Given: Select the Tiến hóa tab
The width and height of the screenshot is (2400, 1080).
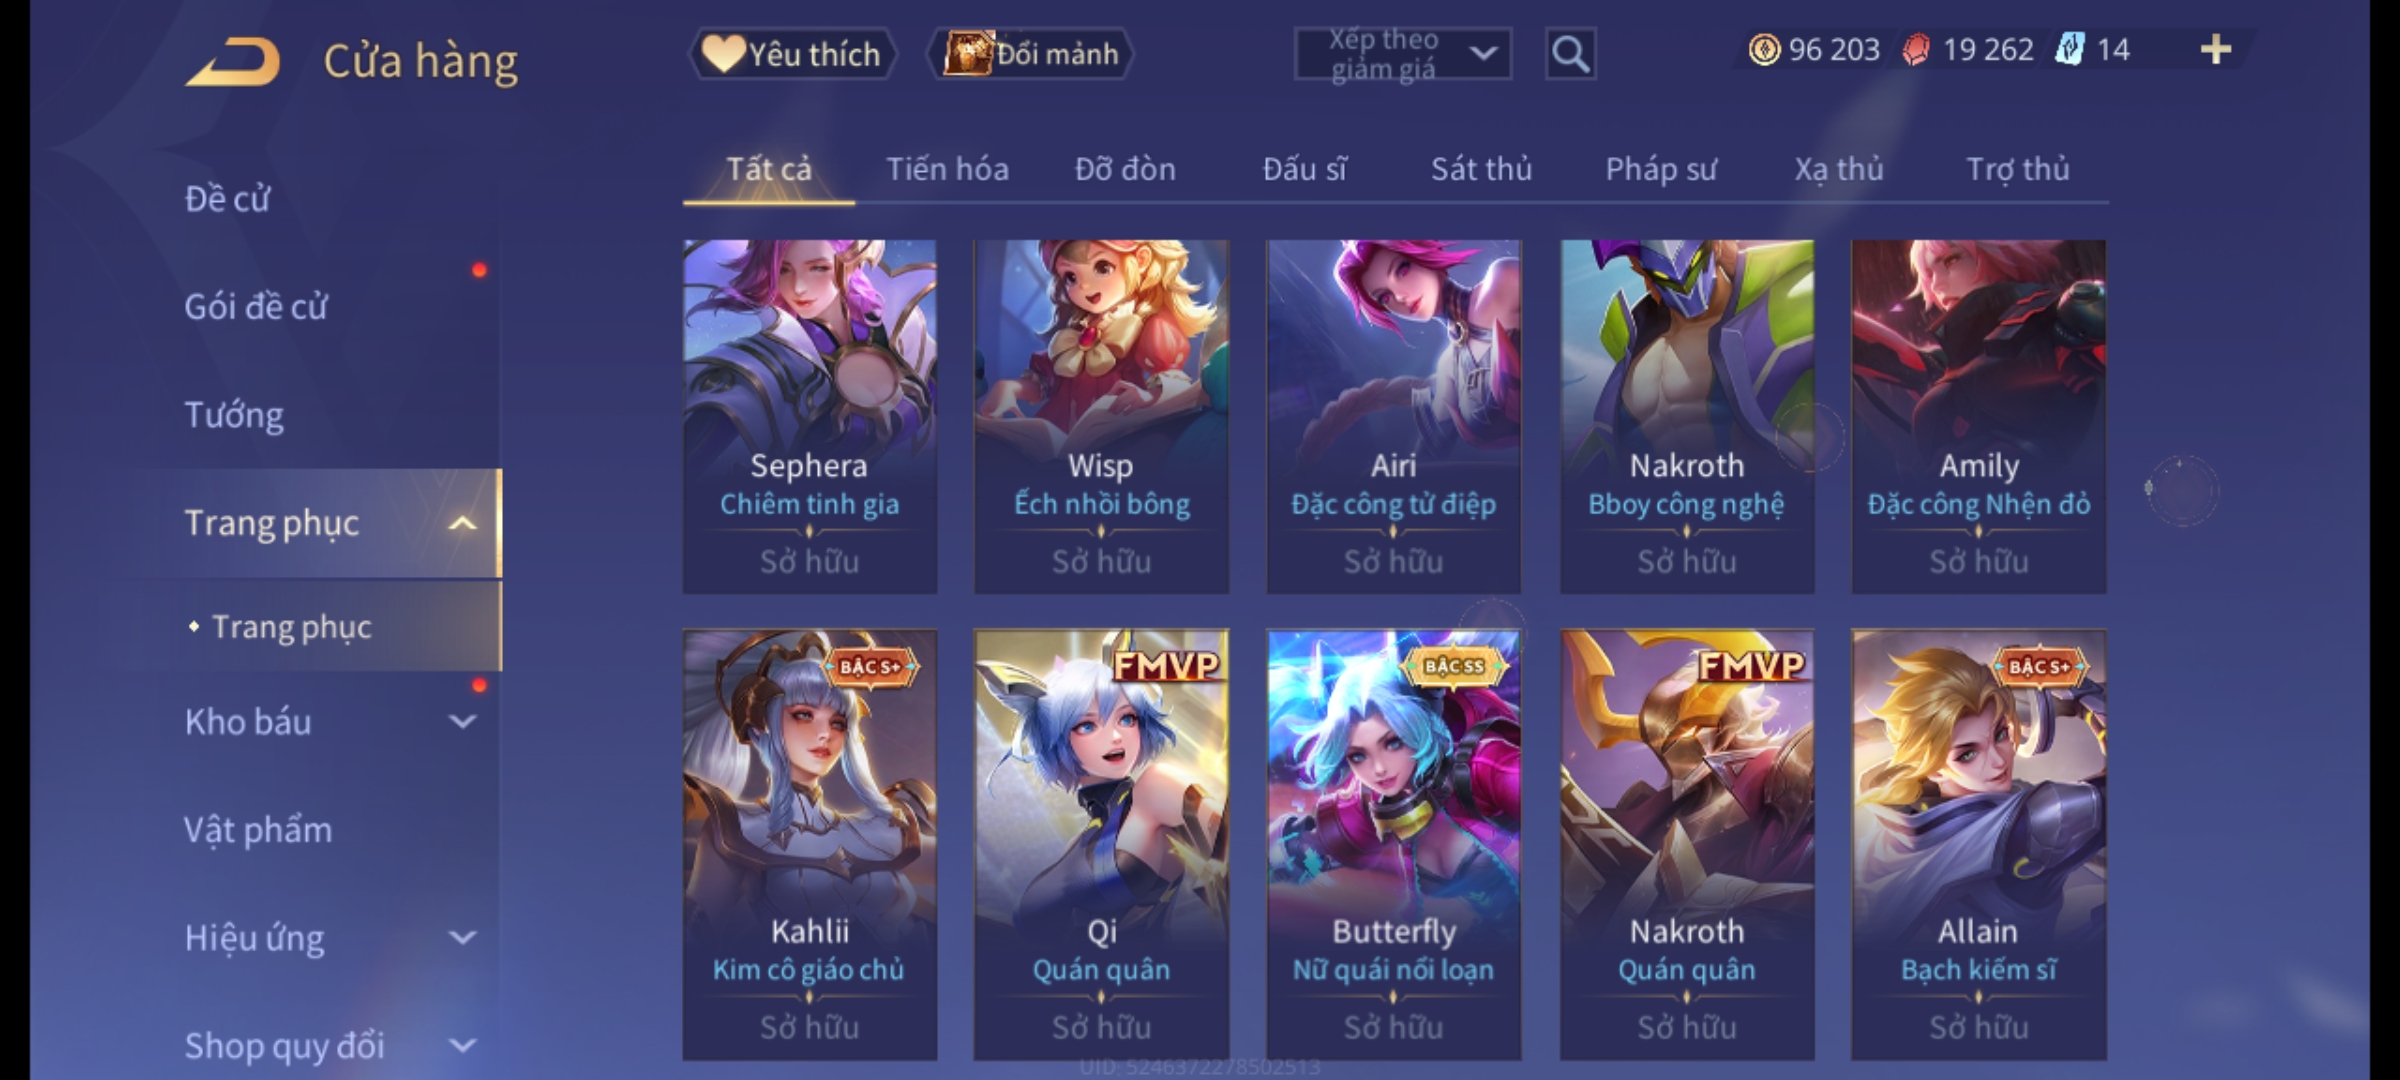Looking at the screenshot, I should [947, 169].
